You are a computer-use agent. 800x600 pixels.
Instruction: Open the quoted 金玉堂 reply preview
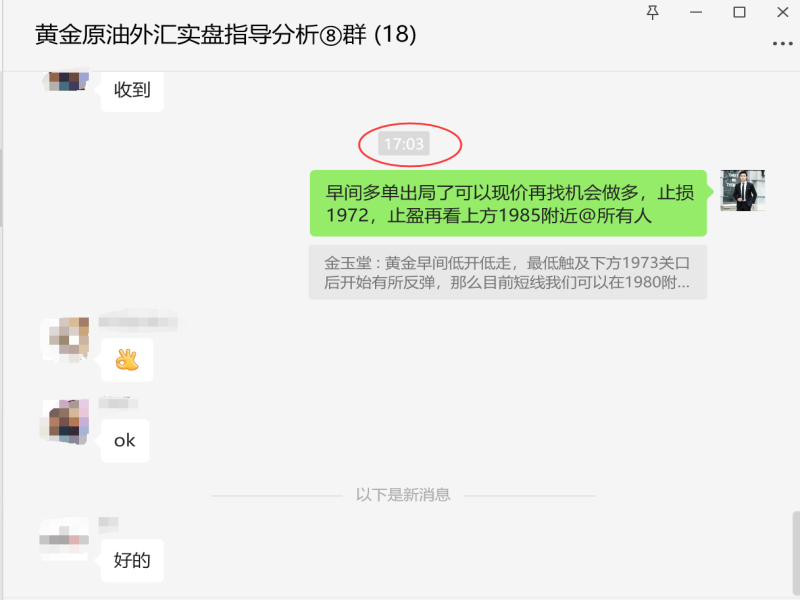508,272
